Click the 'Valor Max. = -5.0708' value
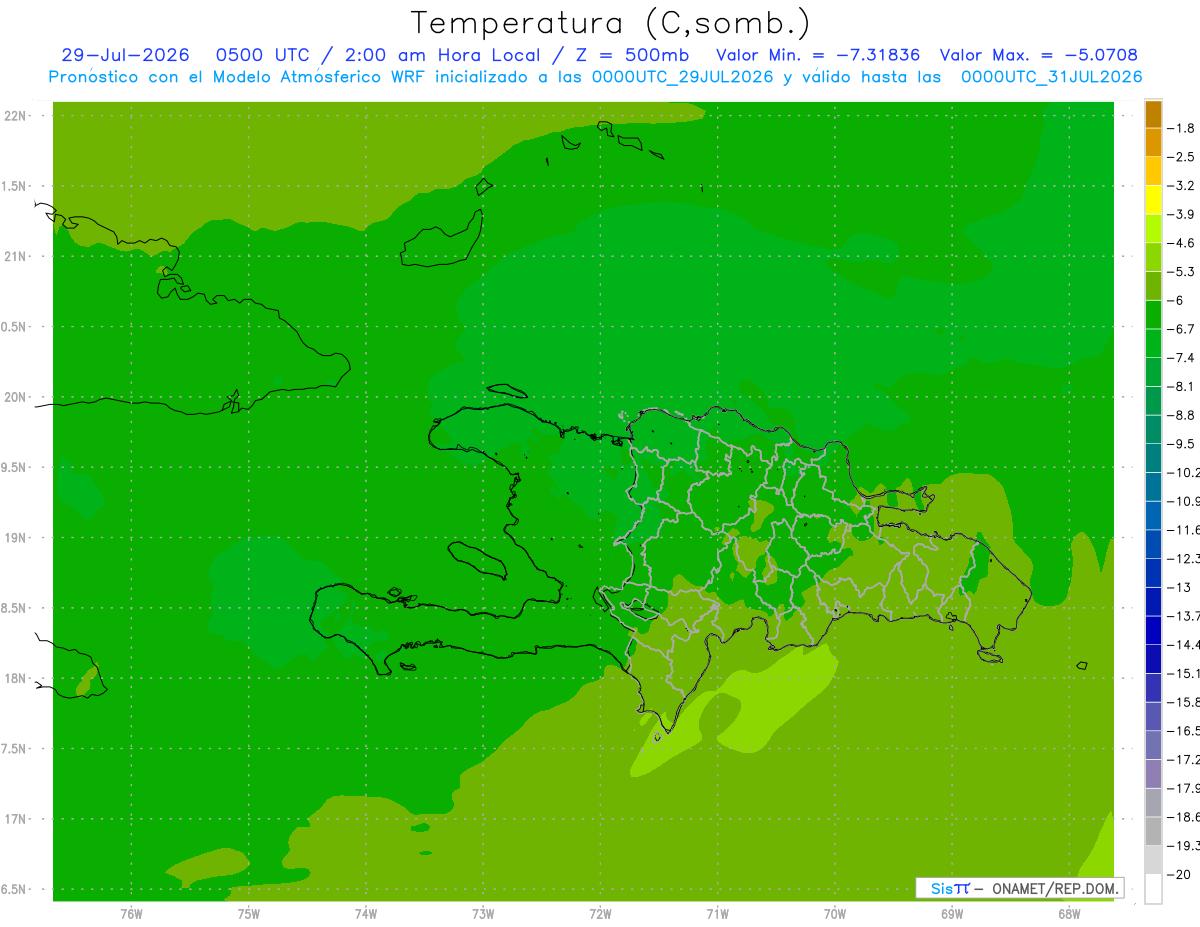1200x927 pixels. click(1039, 55)
